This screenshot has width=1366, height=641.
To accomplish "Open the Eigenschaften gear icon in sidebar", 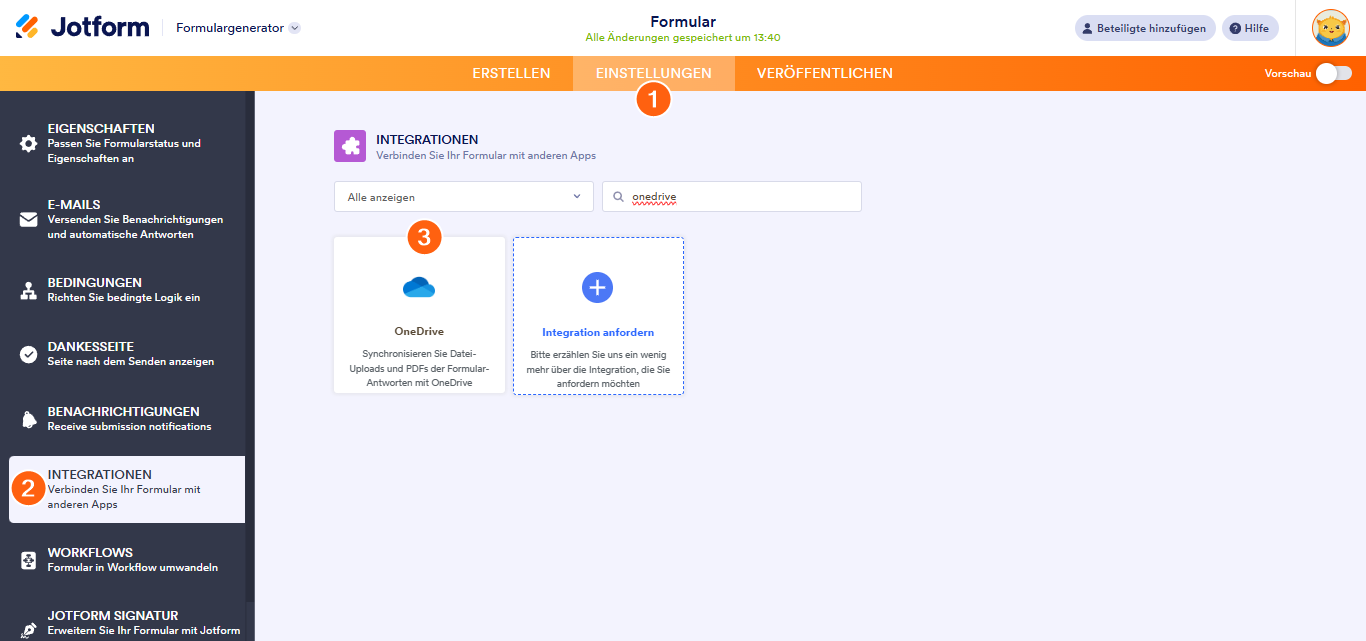I will 29,142.
